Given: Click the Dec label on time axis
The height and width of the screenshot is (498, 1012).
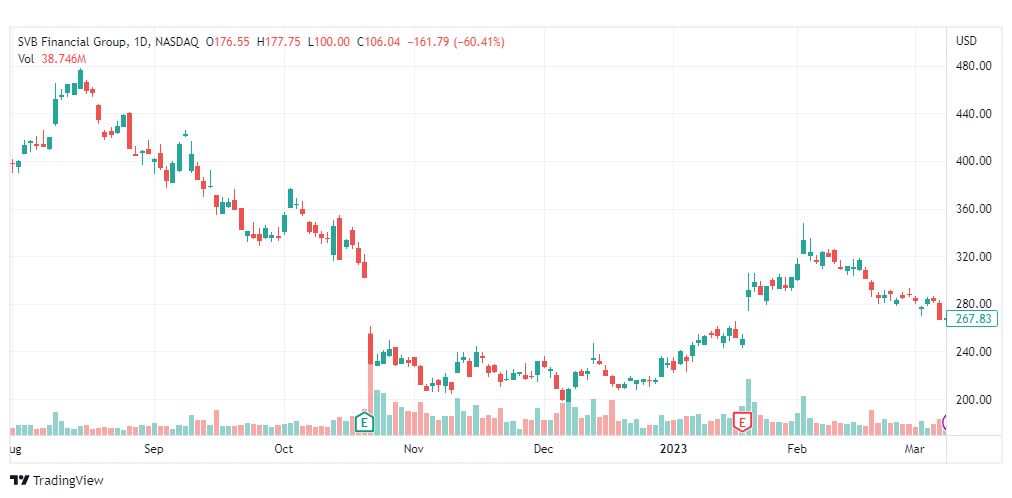Looking at the screenshot, I should pyautogui.click(x=543, y=448).
